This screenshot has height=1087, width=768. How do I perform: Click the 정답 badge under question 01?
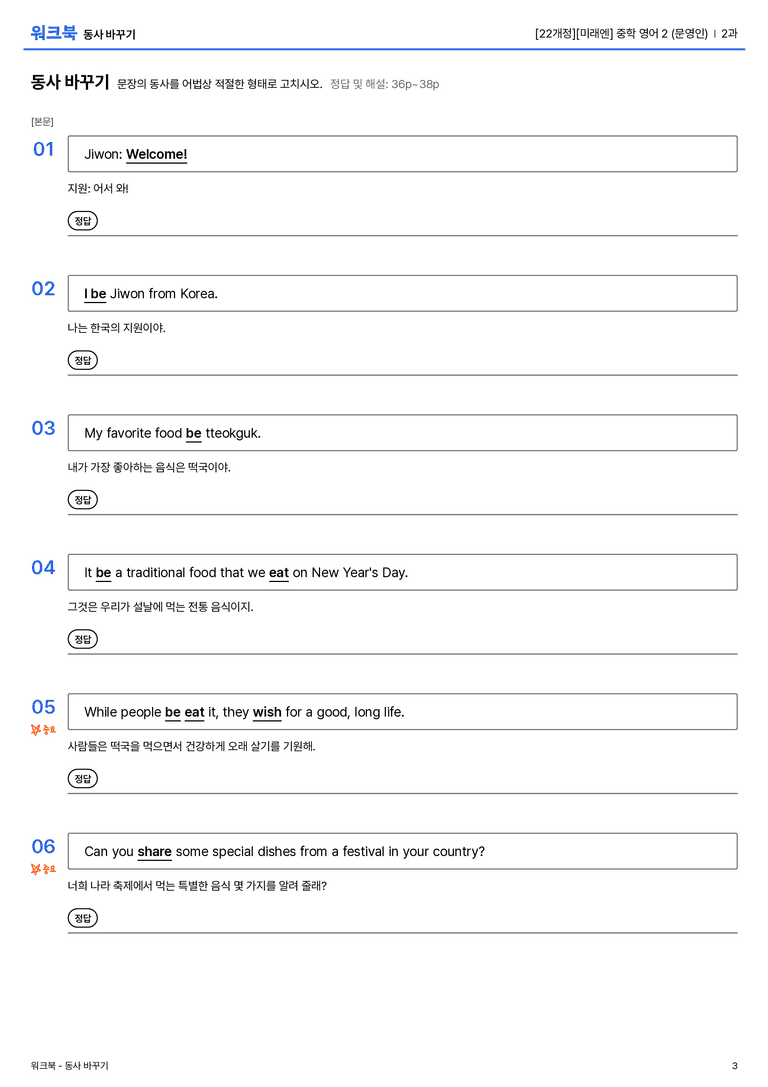(x=82, y=220)
